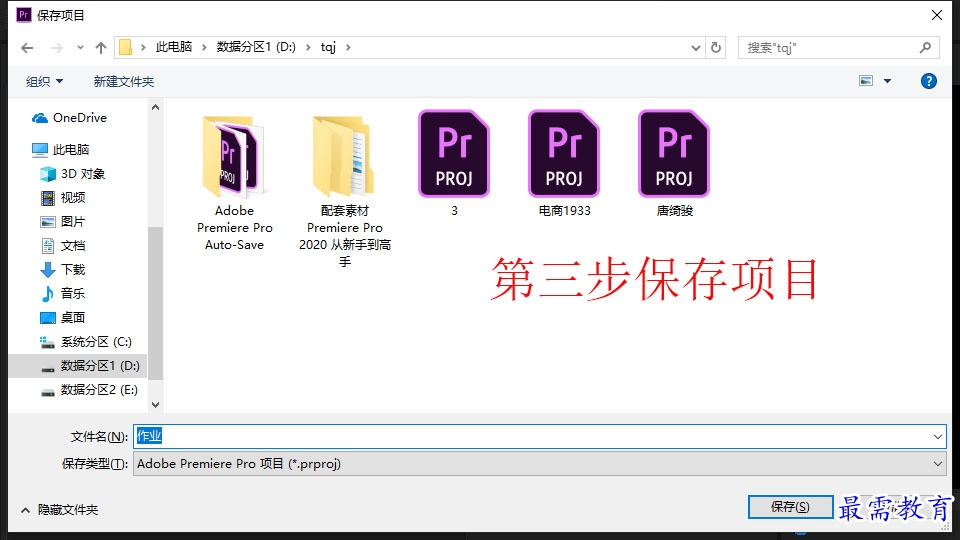This screenshot has height=540, width=960.
Task: Change view with the view icon
Action: click(866, 81)
